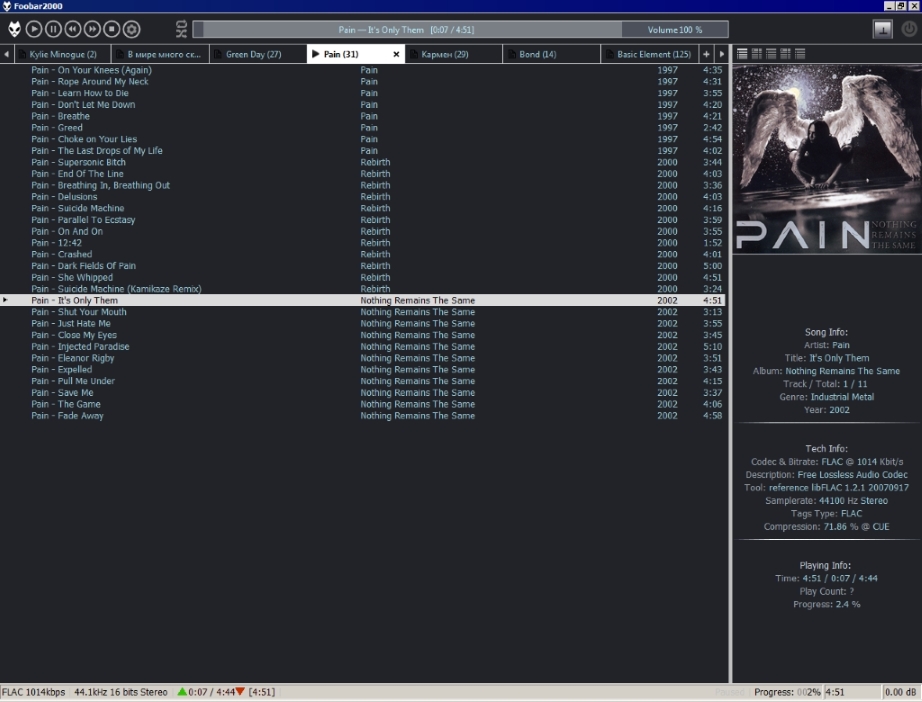Toggle the shuffle/repeat playback order icon
The height and width of the screenshot is (702, 922).
click(x=181, y=29)
